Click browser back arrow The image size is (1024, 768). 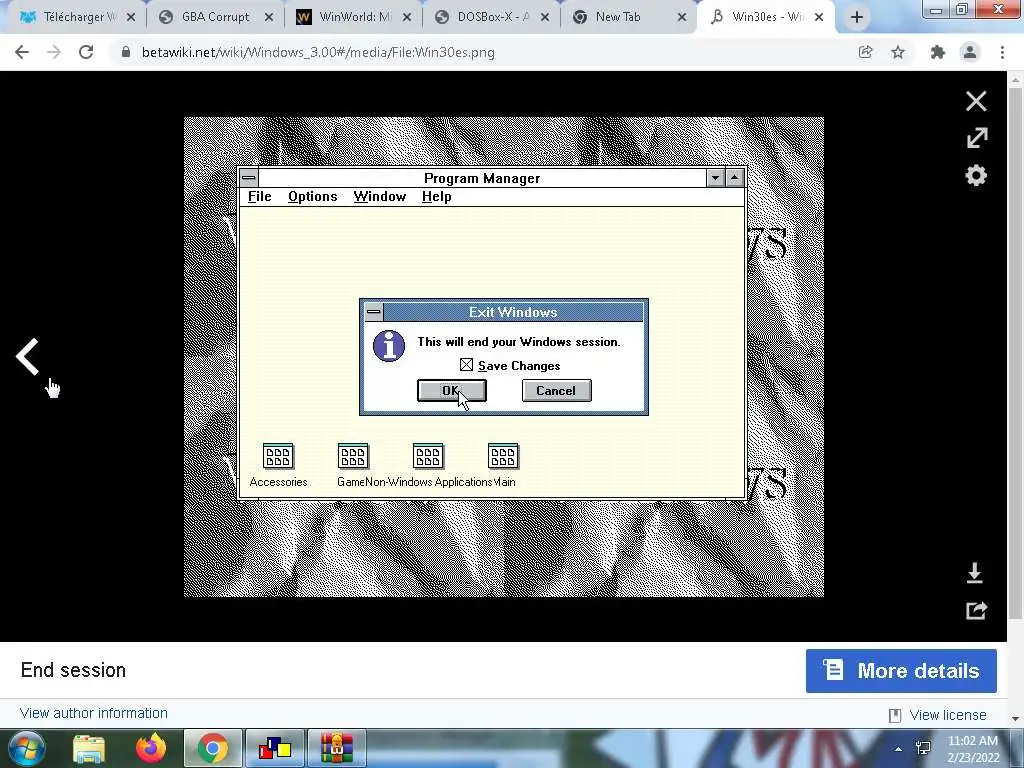(22, 52)
